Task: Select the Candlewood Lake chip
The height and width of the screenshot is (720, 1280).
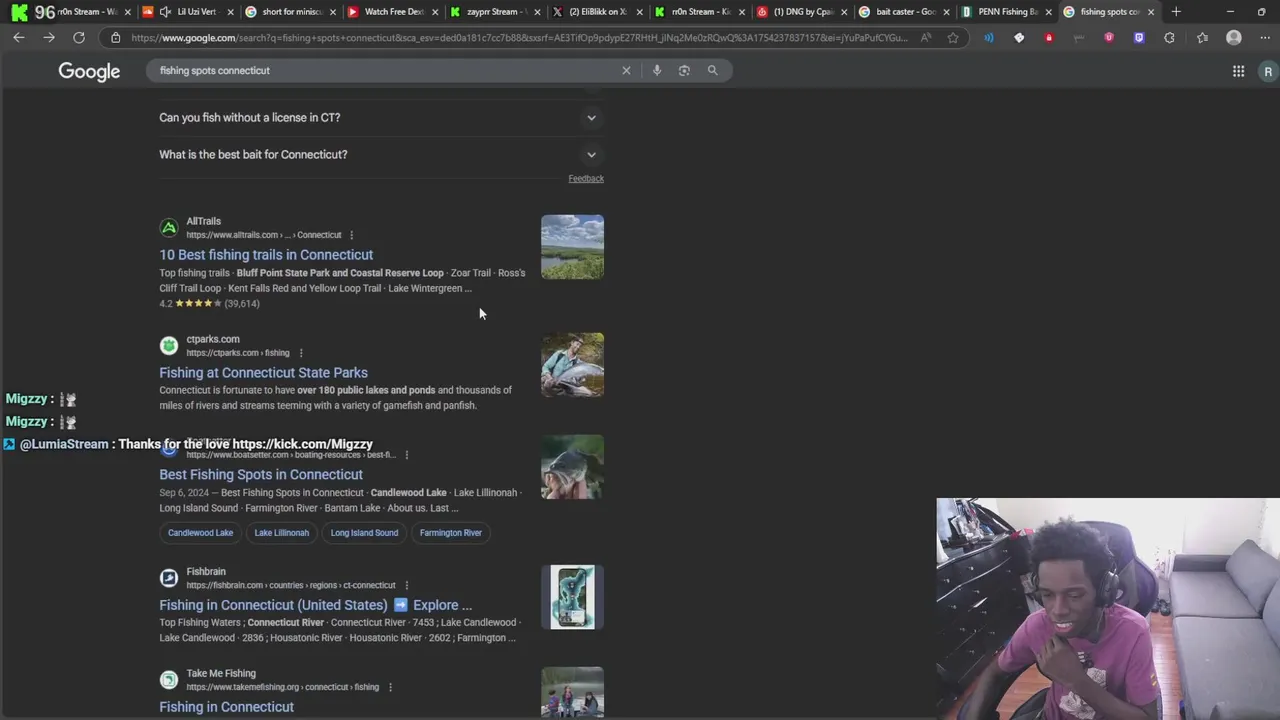Action: click(x=200, y=533)
